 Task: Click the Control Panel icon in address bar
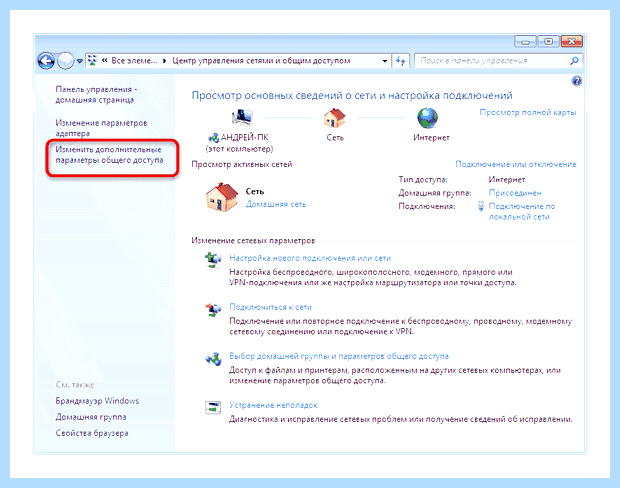[92, 61]
